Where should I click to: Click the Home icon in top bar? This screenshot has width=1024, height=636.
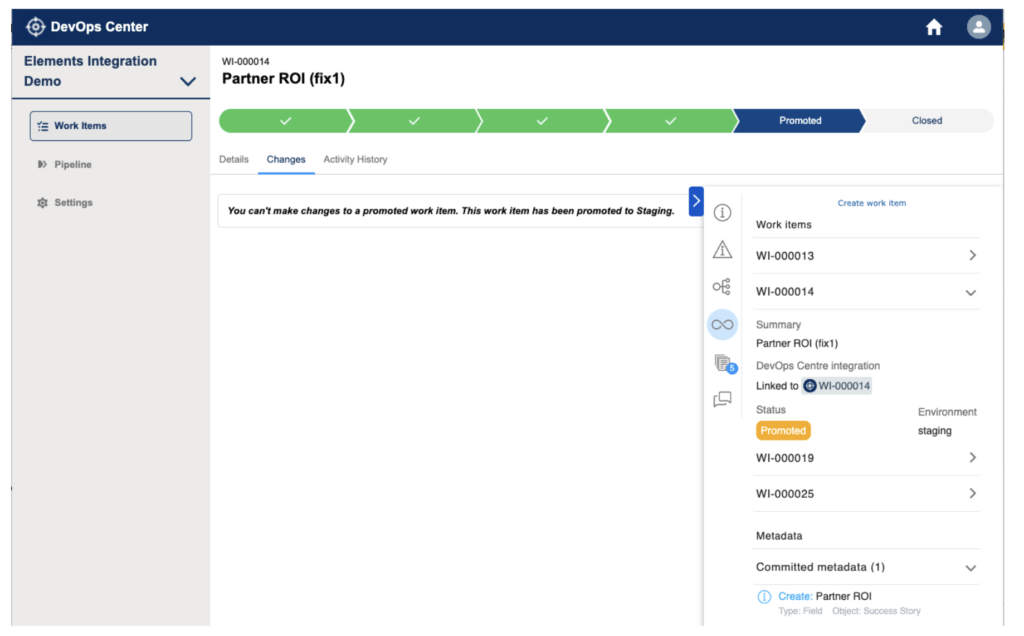point(934,28)
